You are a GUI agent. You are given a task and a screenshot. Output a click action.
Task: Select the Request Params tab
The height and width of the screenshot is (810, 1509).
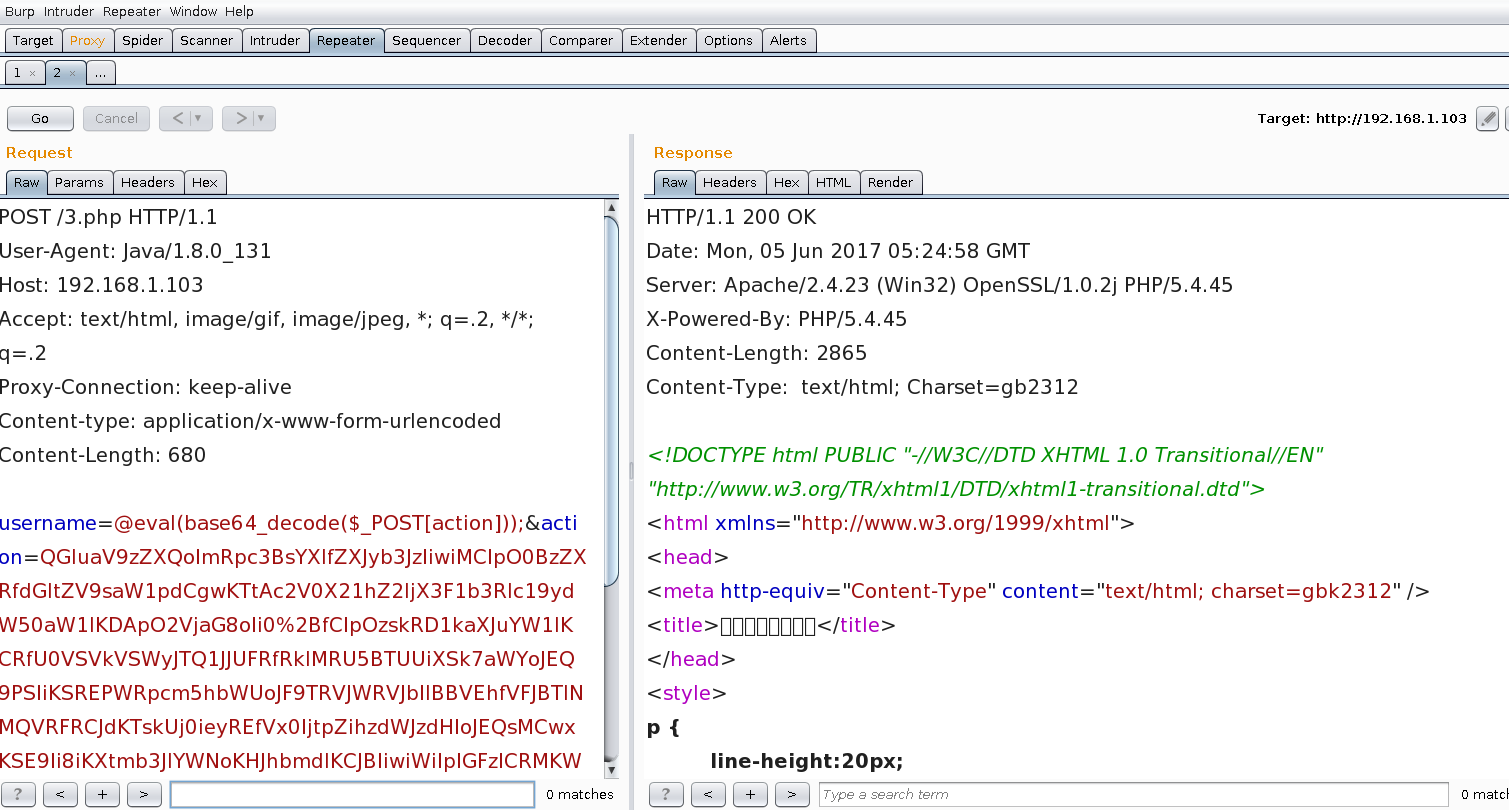80,182
